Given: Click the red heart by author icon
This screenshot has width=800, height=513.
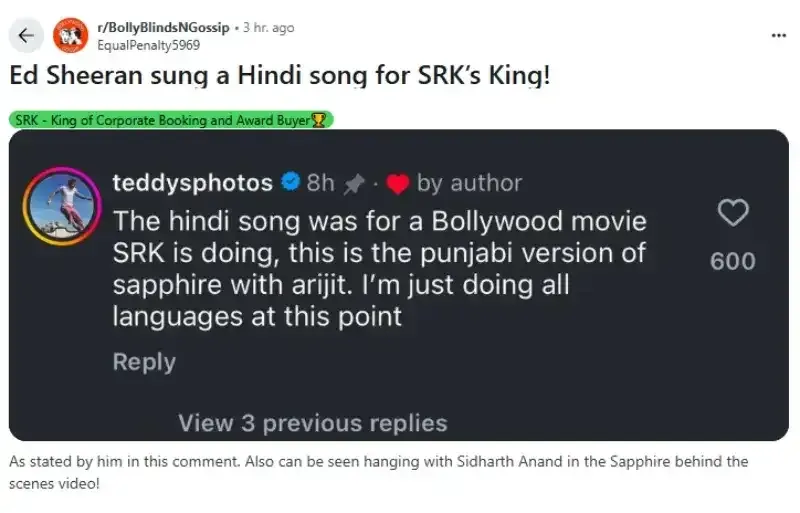Looking at the screenshot, I should click(397, 184).
